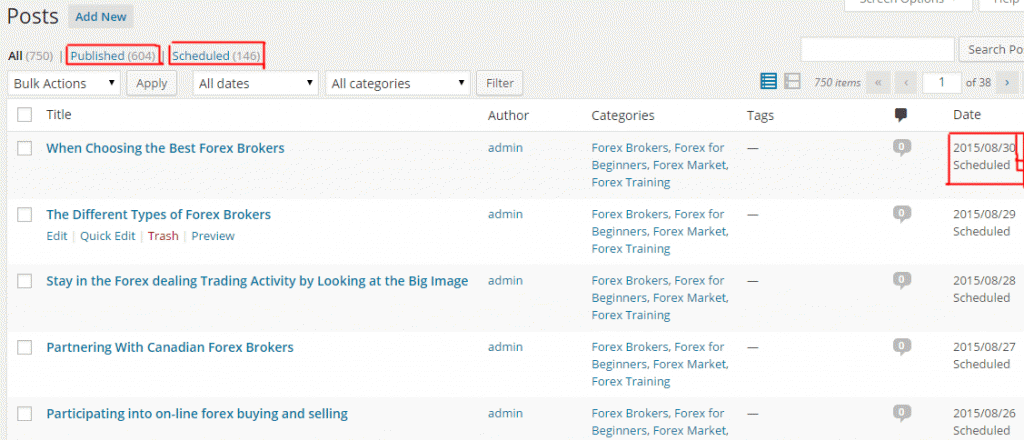Tick select-all checkbox in table header

coord(25,115)
